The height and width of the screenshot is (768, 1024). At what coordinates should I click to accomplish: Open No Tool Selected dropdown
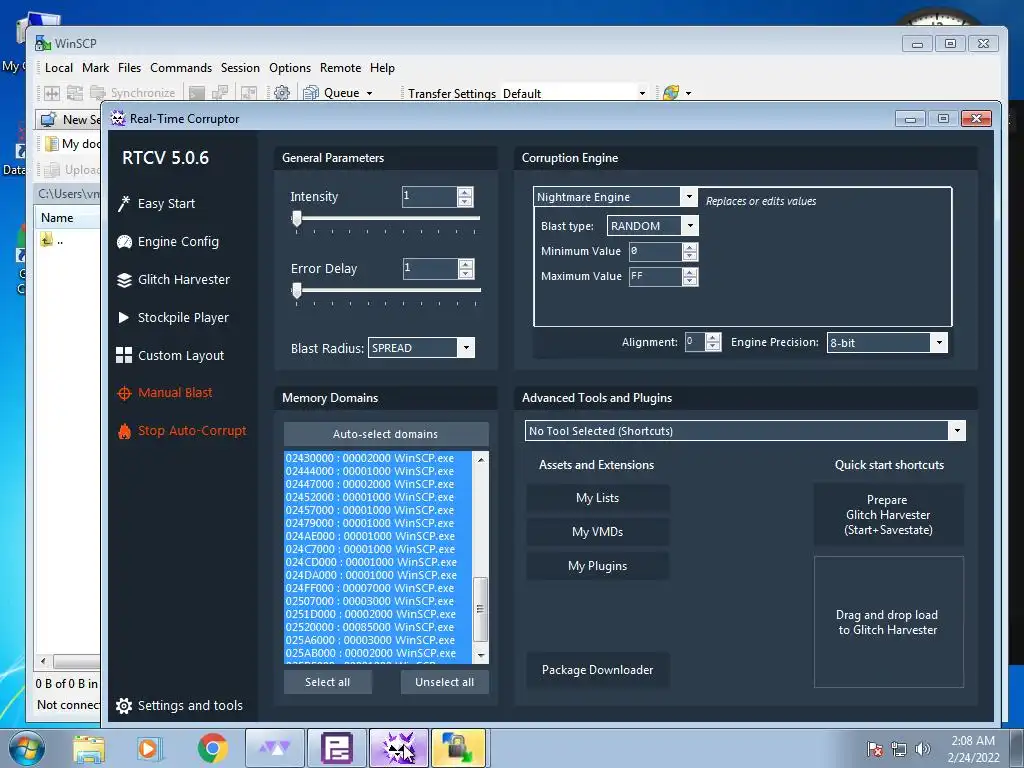[957, 430]
